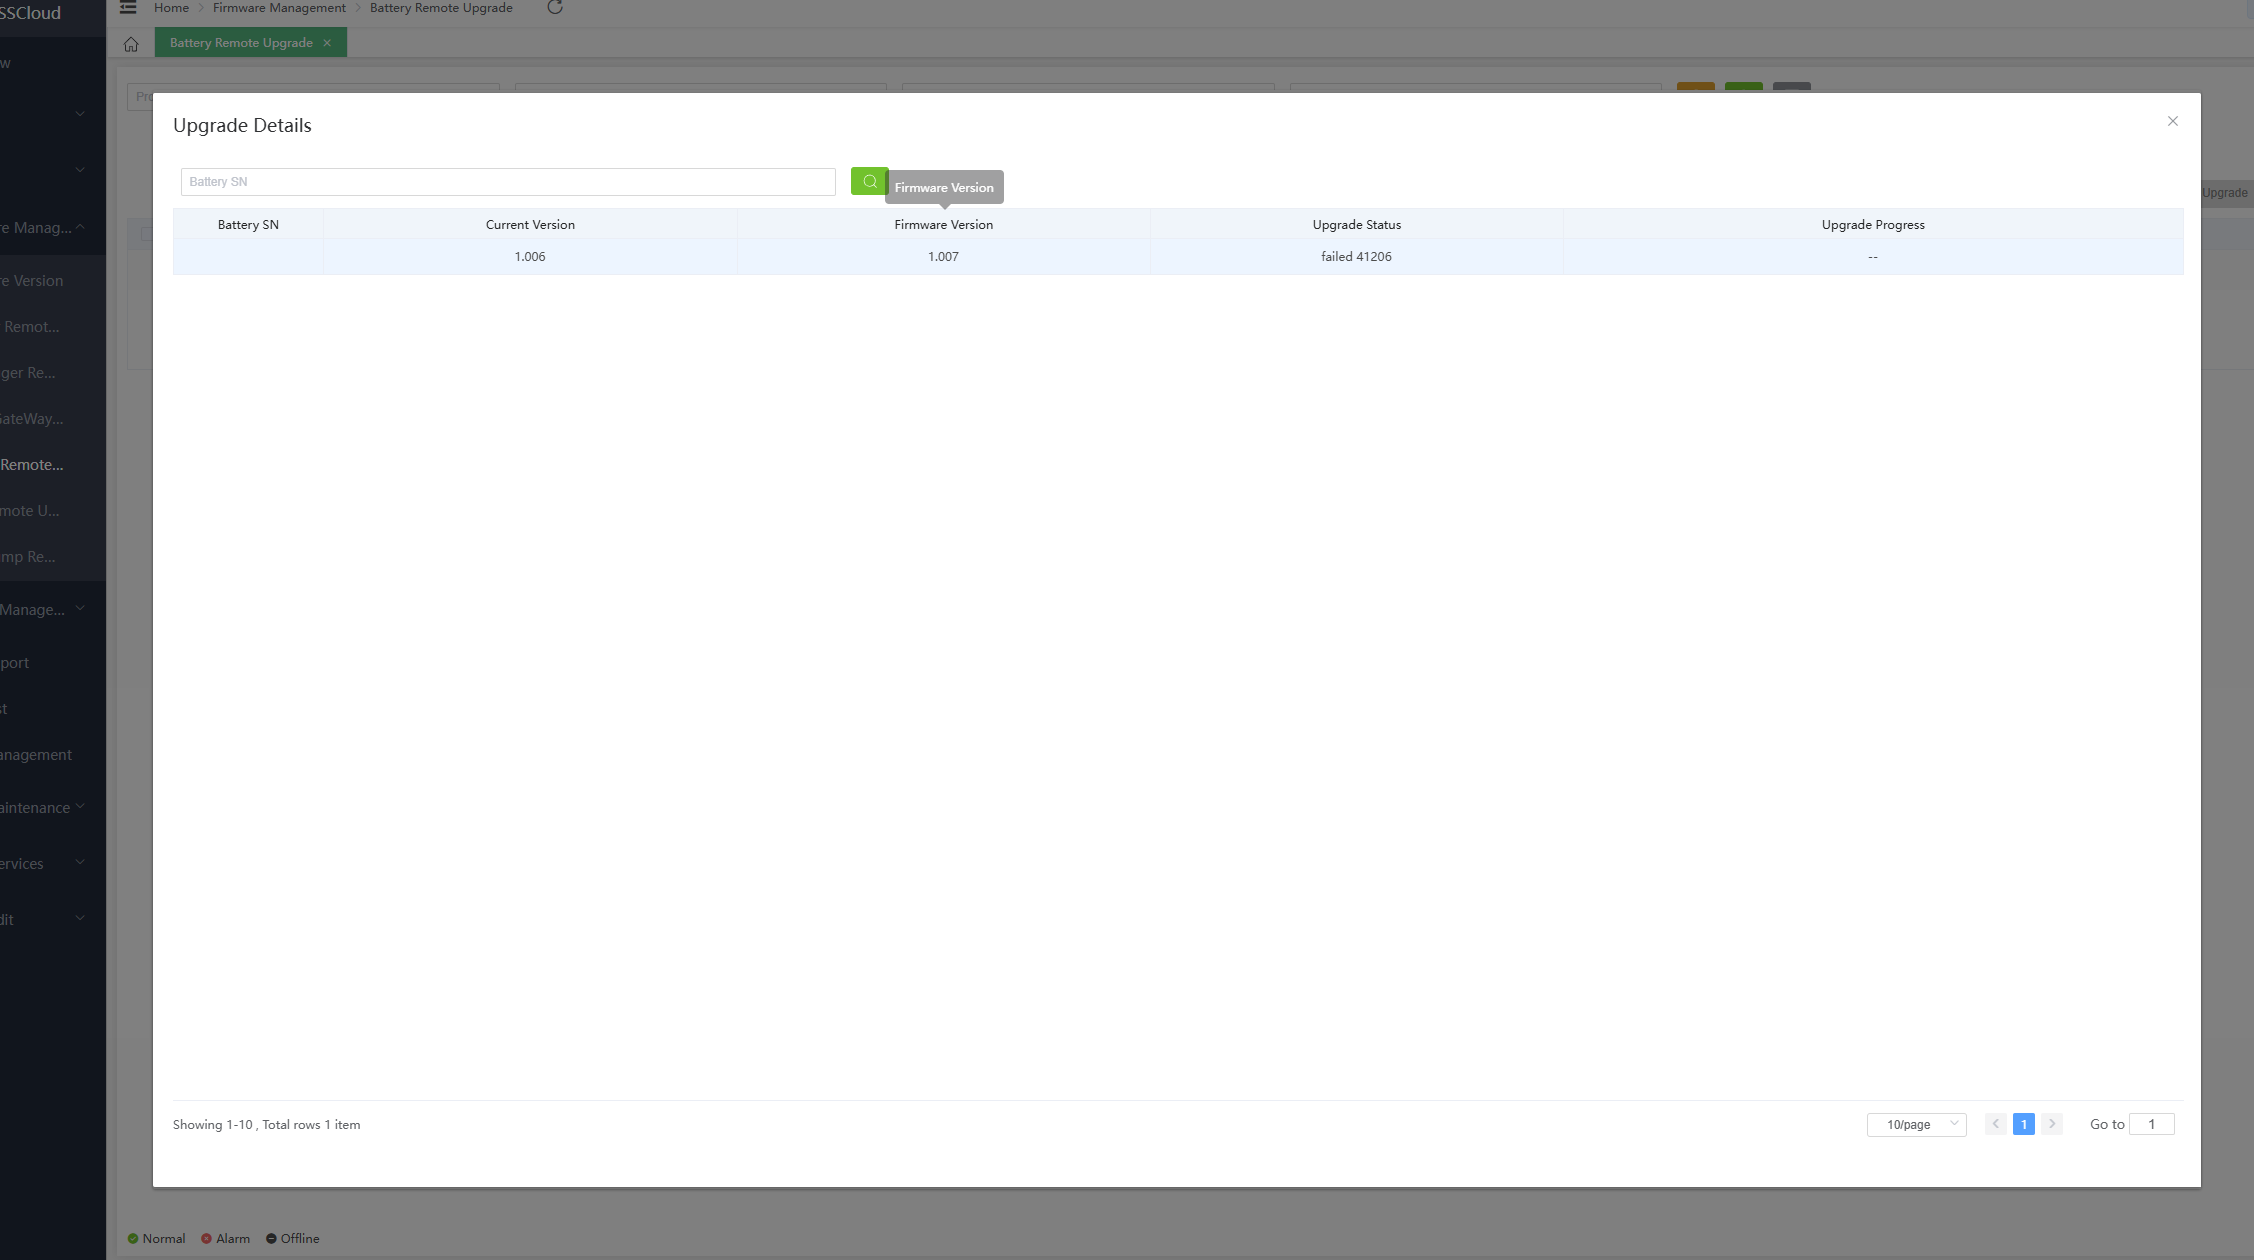The height and width of the screenshot is (1260, 2254).
Task: Select the Battery Remote Upgrade tab
Action: tap(241, 43)
